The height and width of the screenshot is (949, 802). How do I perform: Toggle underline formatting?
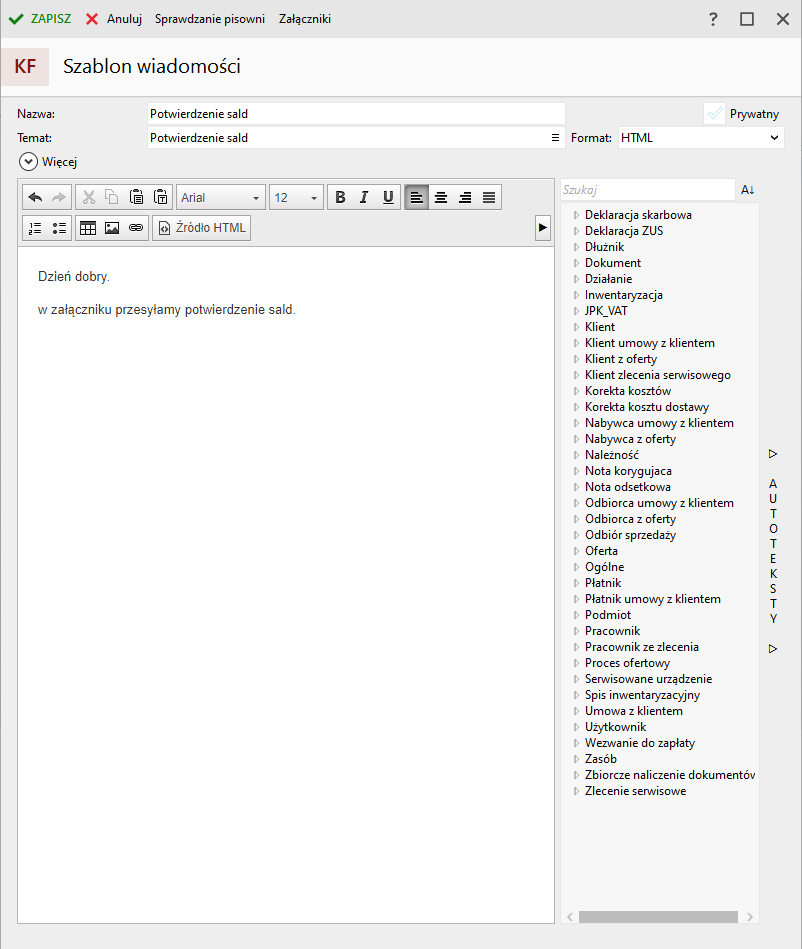coord(388,197)
